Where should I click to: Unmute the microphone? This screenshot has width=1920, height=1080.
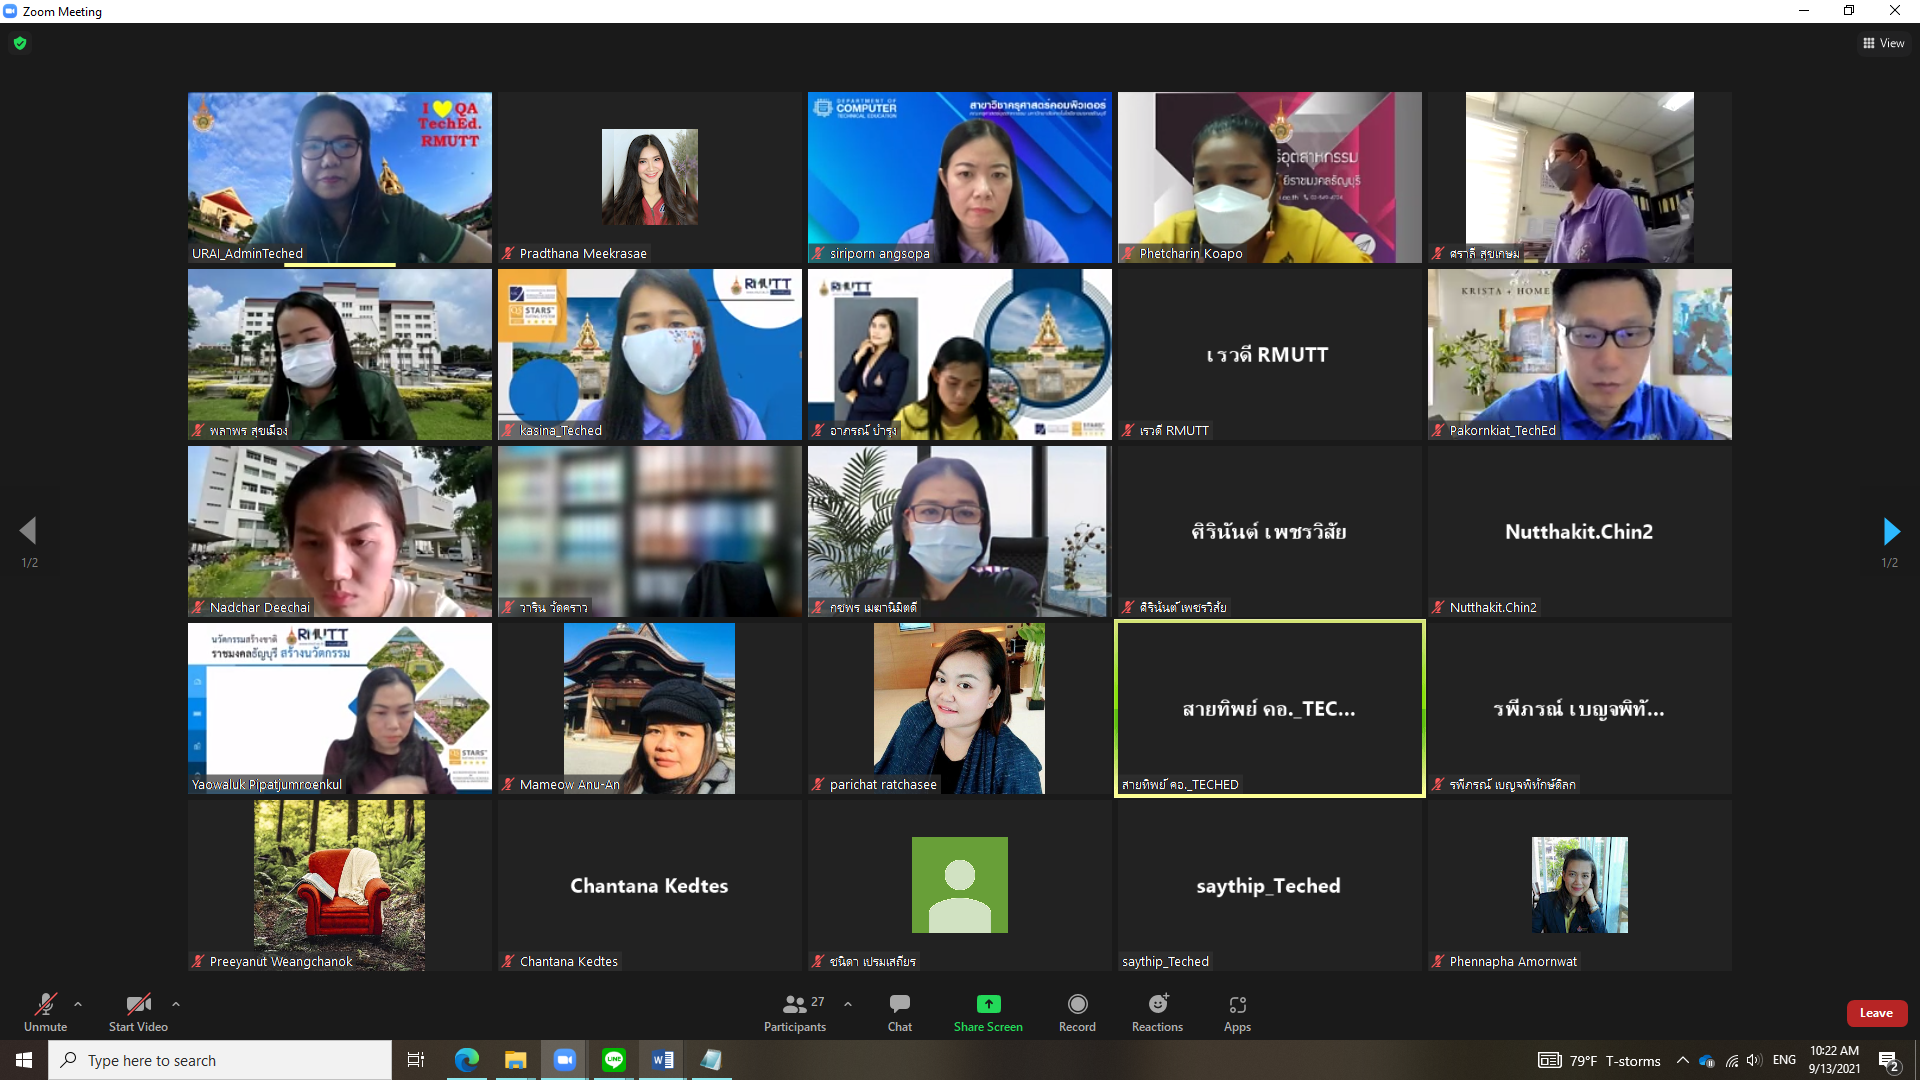coord(45,1012)
